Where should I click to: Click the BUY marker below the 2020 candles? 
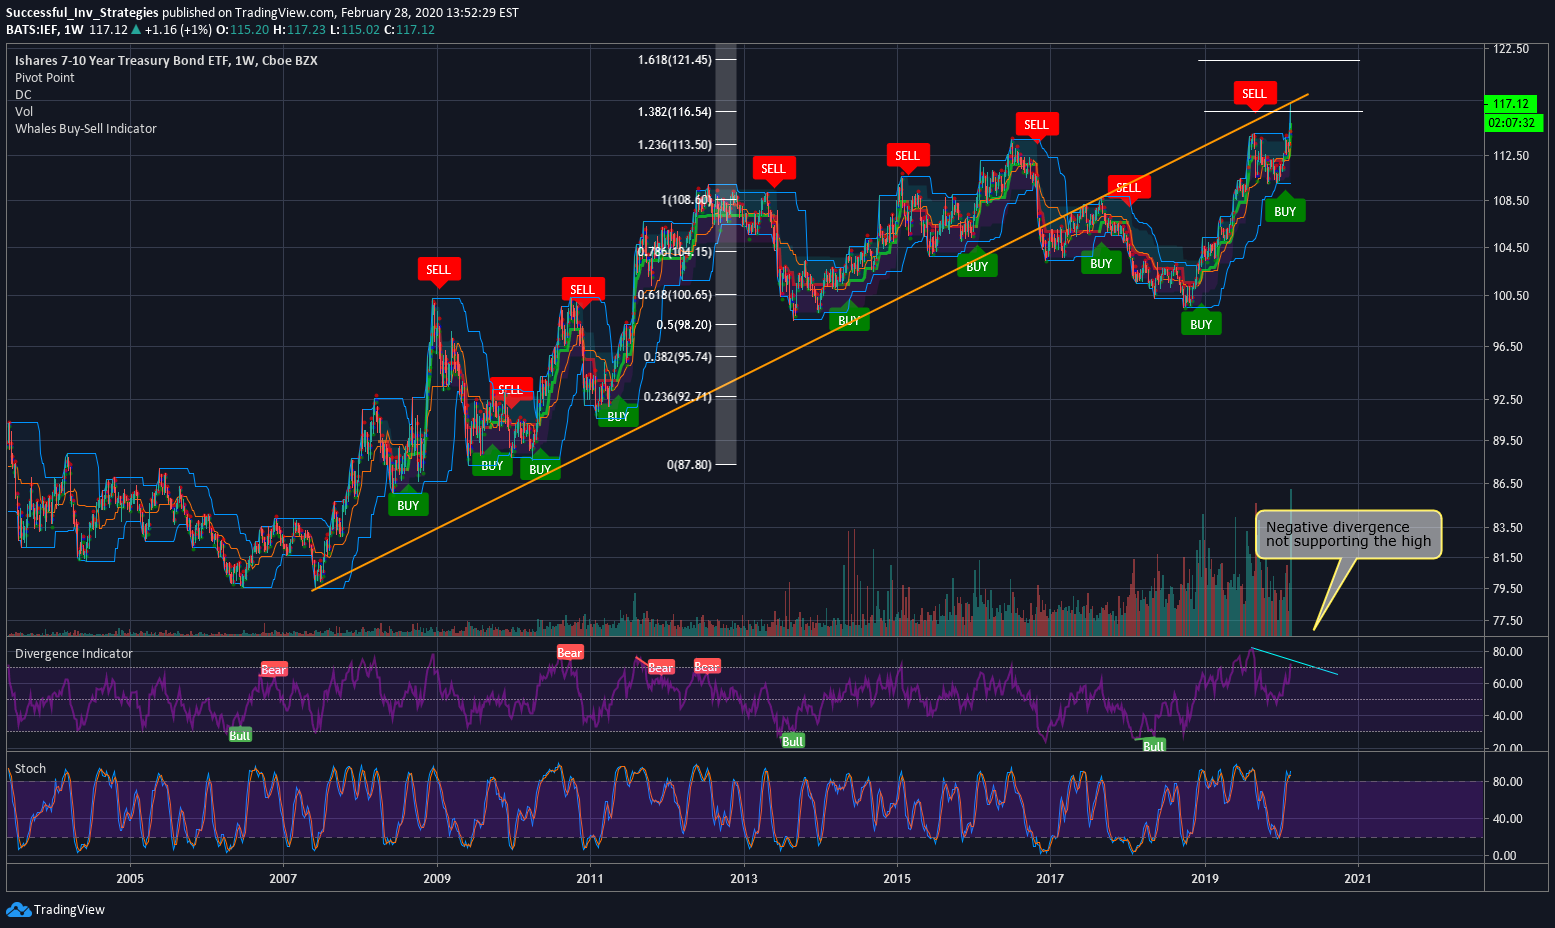pyautogui.click(x=1285, y=209)
